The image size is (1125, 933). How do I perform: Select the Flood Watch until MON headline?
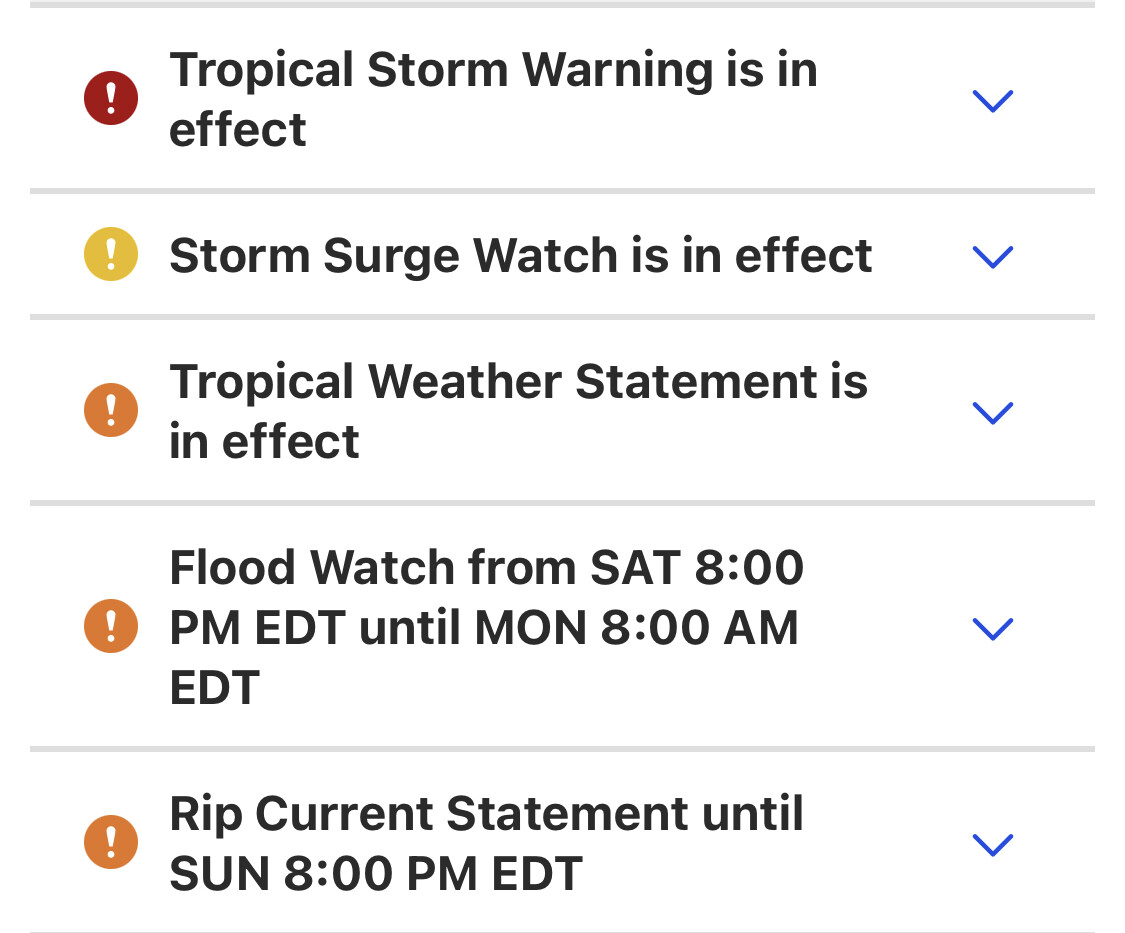pos(486,627)
